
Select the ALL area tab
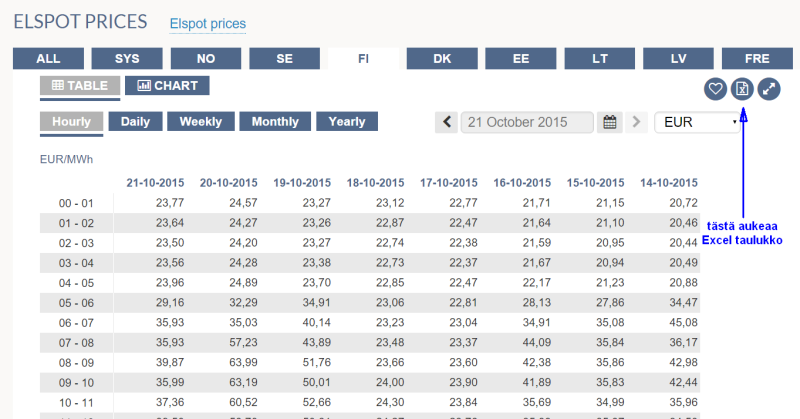[x=48, y=59]
